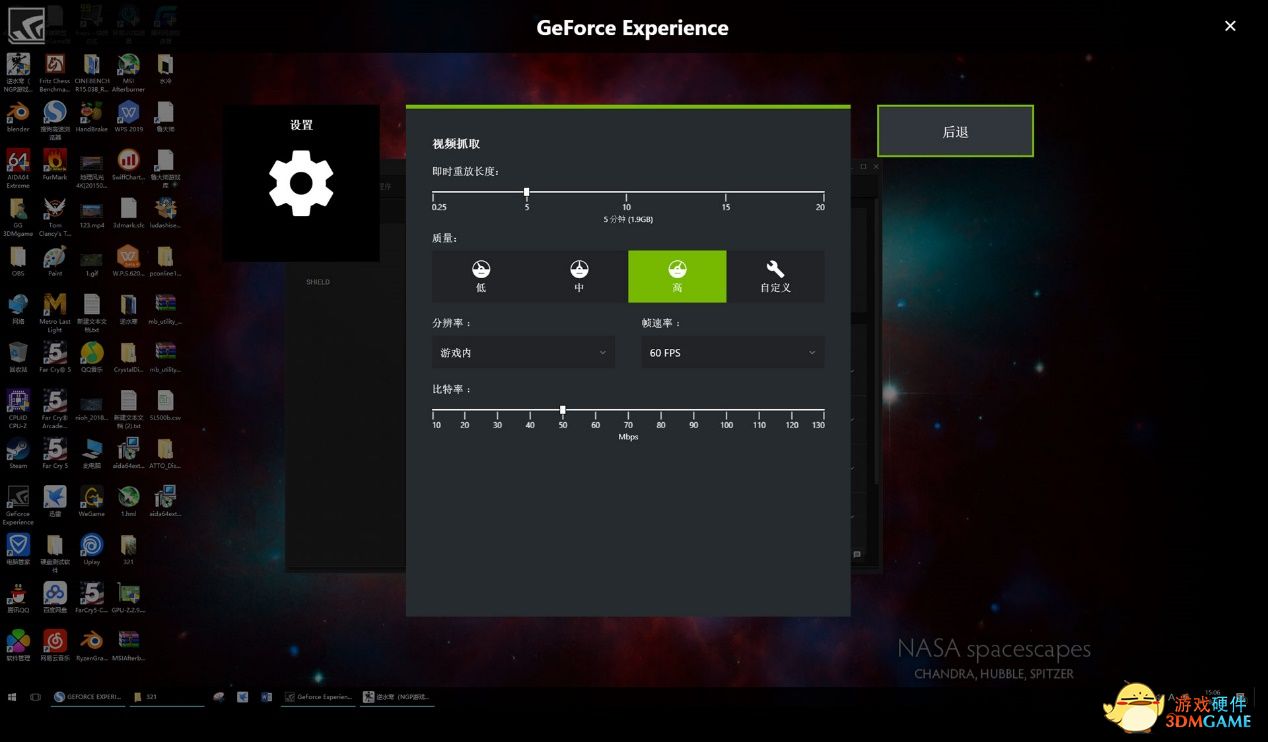Click the 后退 back button

(955, 131)
